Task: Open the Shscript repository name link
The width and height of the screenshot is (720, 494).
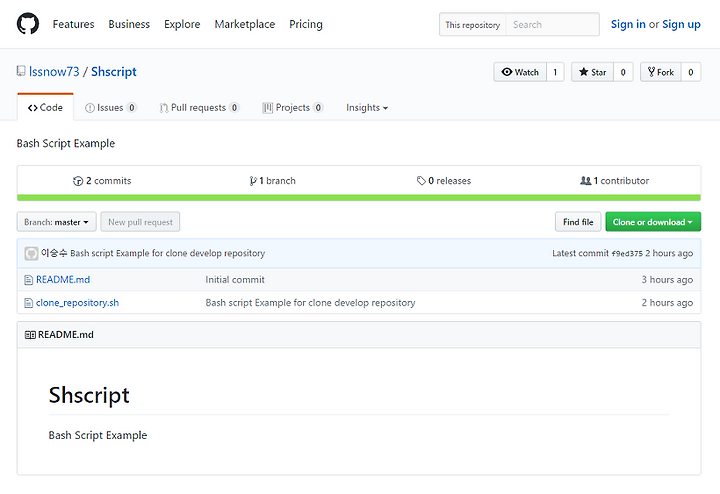Action: tap(114, 72)
